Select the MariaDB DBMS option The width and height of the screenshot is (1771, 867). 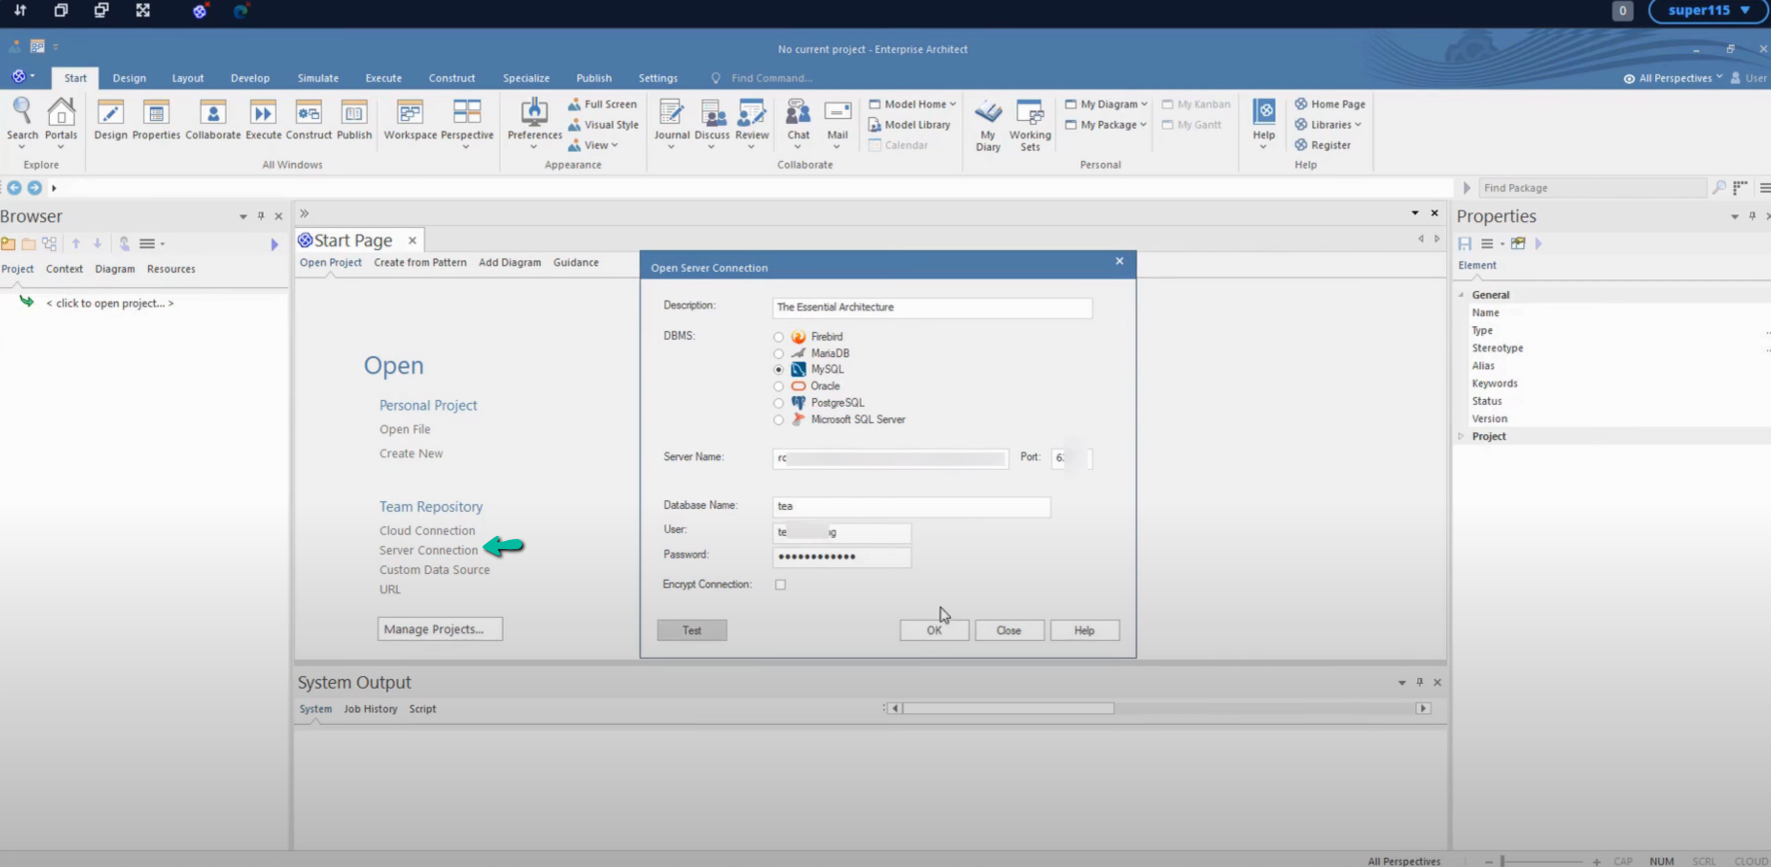tap(778, 354)
